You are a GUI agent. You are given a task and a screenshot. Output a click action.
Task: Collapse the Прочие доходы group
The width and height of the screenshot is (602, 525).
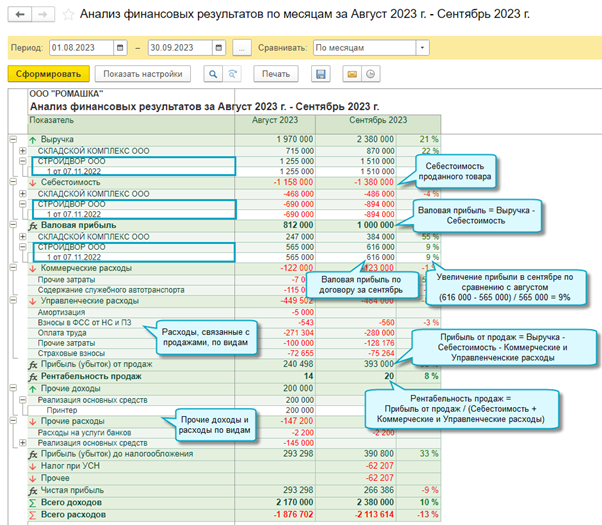pyautogui.click(x=13, y=388)
